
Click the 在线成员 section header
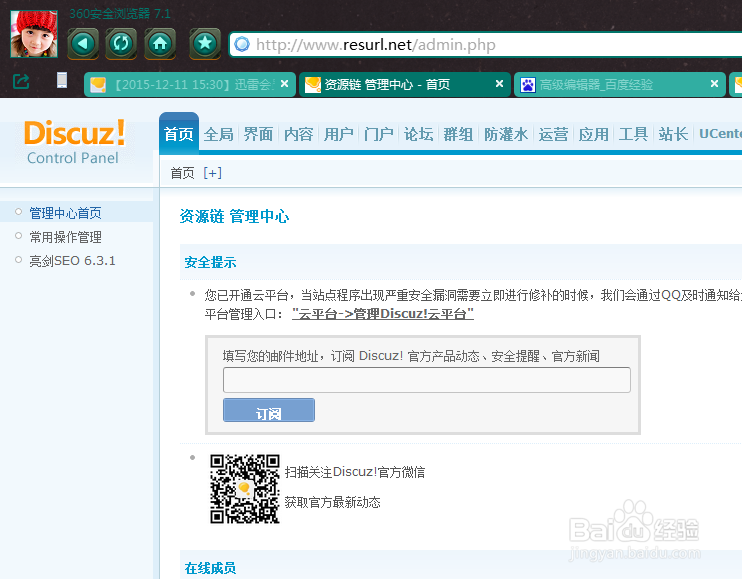point(210,568)
